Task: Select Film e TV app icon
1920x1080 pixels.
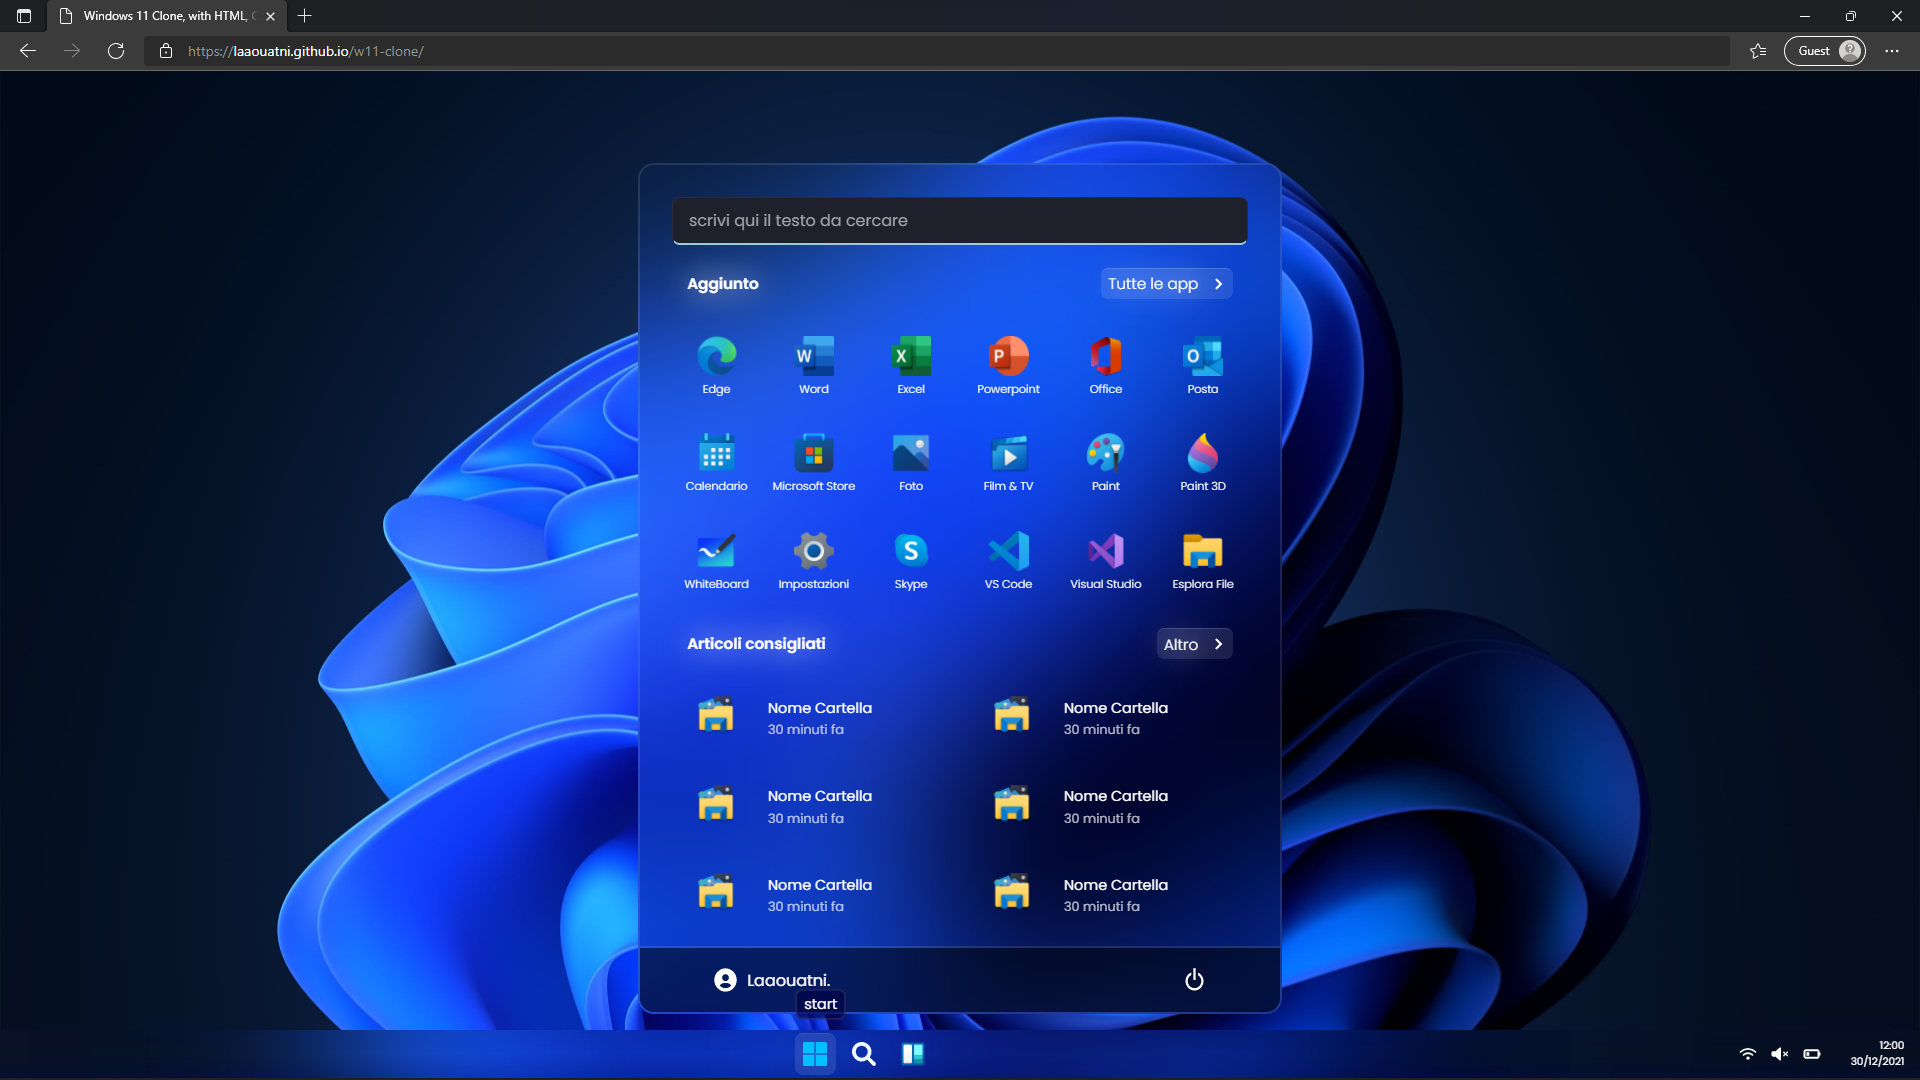Action: (x=1009, y=454)
